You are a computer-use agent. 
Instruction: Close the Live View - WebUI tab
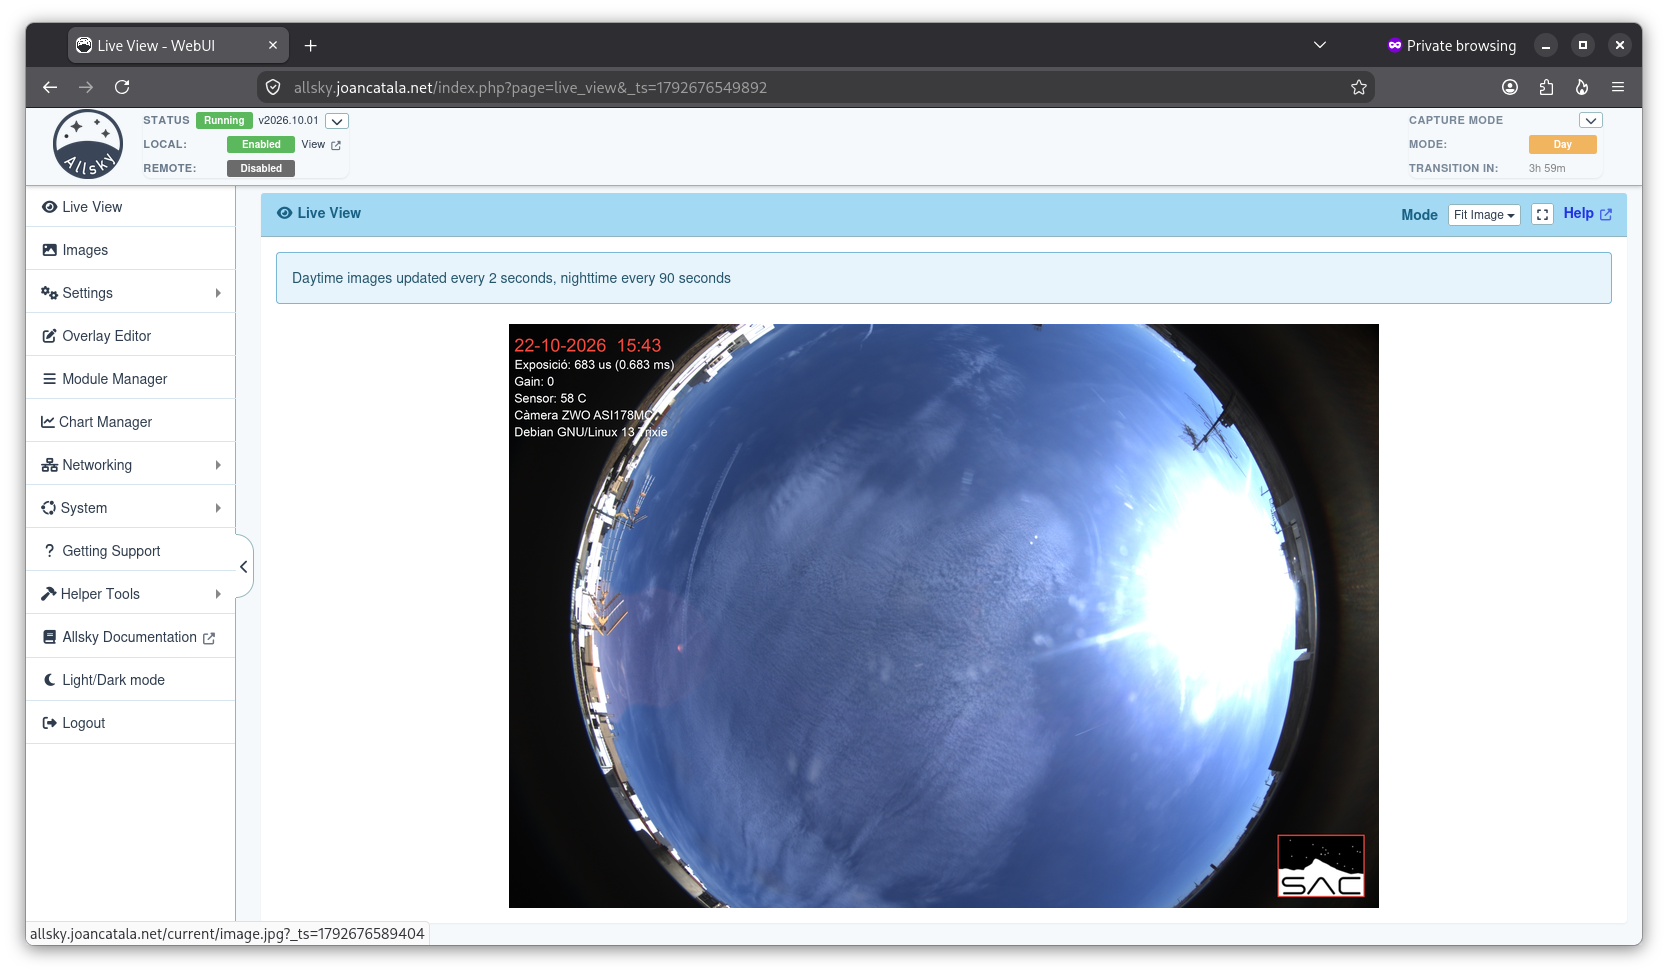[273, 45]
